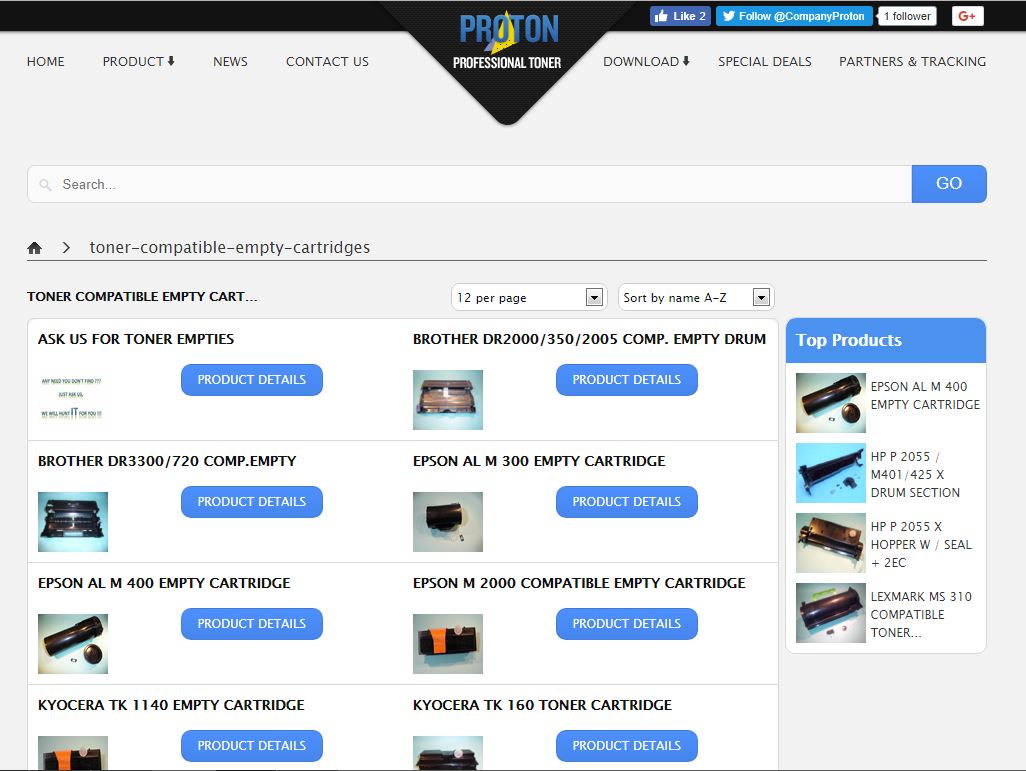The height and width of the screenshot is (771, 1026).
Task: Expand the DOWNLOAD menu
Action: tap(646, 62)
